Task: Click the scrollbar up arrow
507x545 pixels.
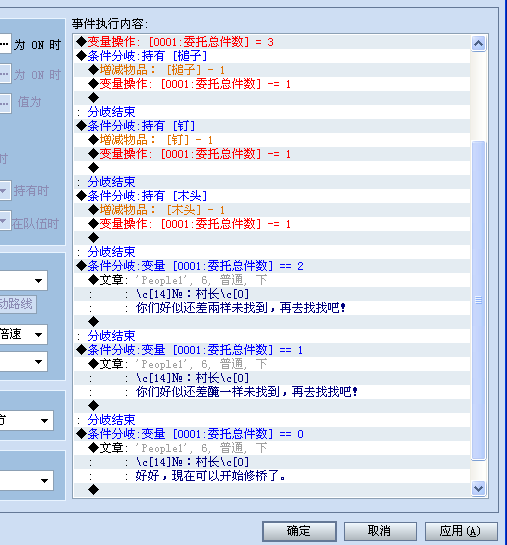Action: [479, 43]
